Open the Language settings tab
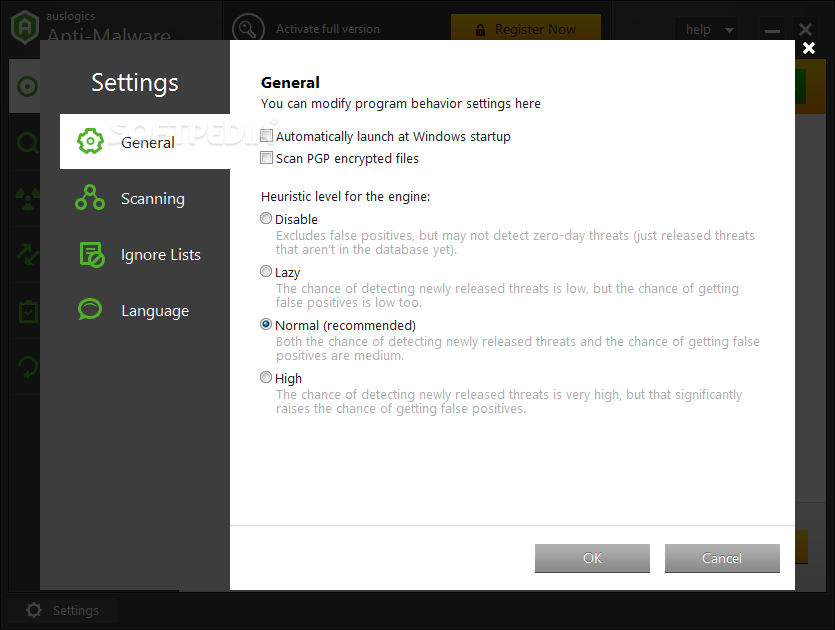Image resolution: width=835 pixels, height=630 pixels. [145, 310]
